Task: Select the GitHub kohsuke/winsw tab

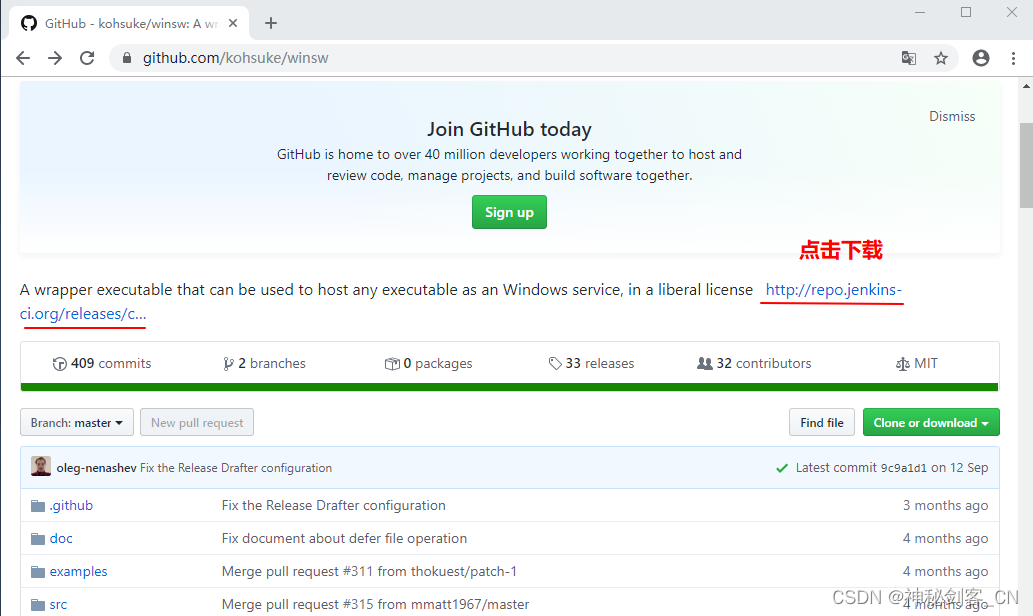Action: pos(129,23)
